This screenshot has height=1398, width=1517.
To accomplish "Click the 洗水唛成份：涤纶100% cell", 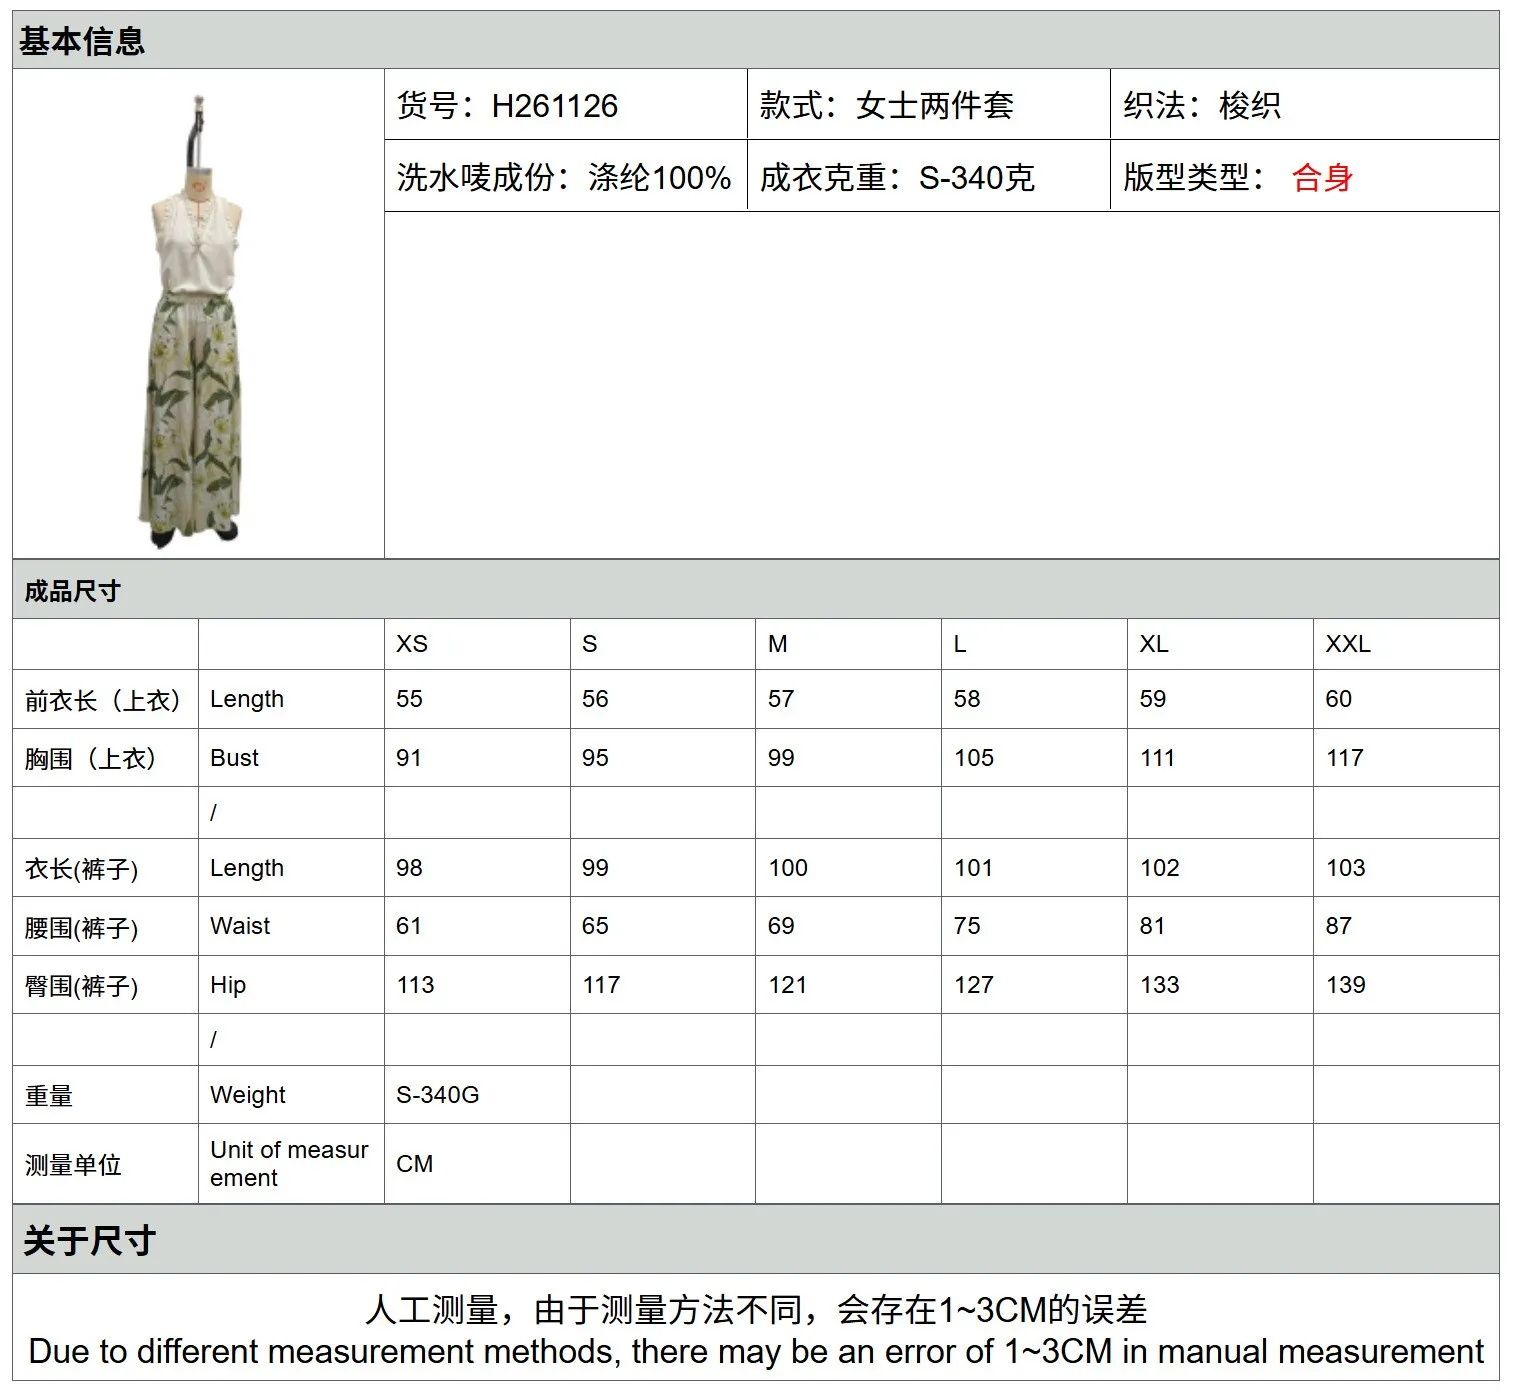I will point(566,177).
